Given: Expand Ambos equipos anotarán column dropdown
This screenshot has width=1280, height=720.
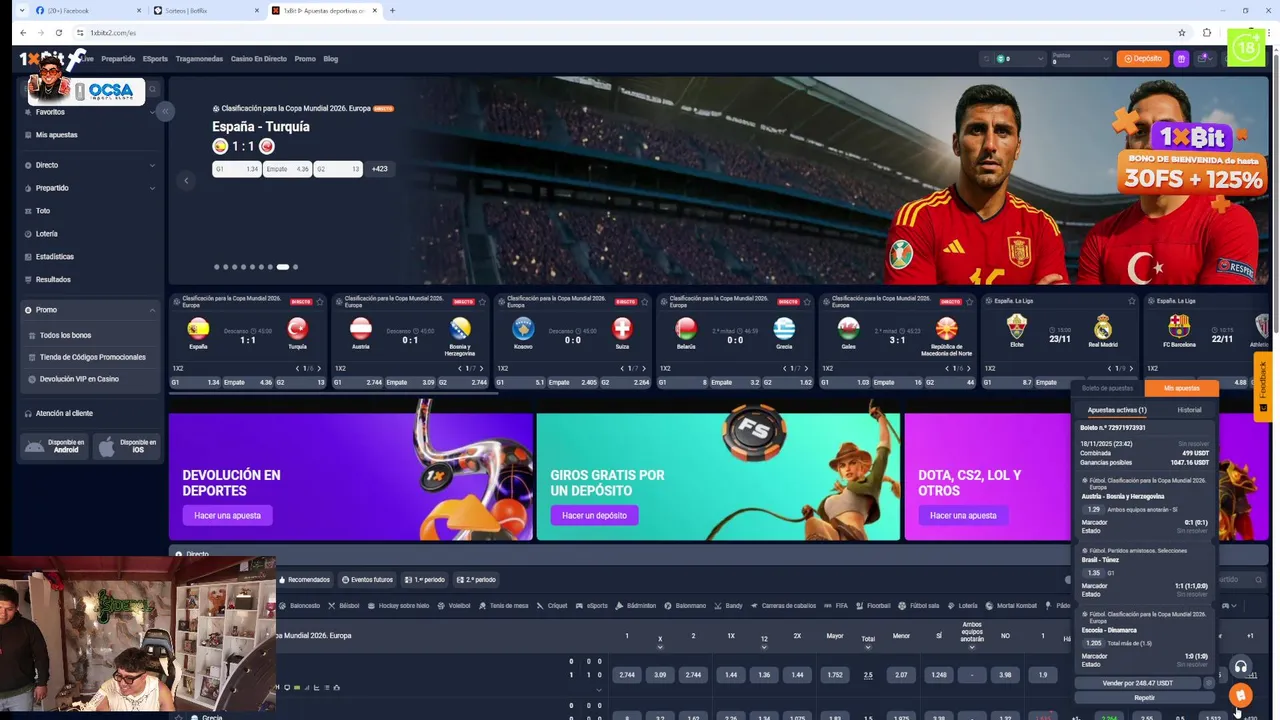Looking at the screenshot, I should pos(972,647).
